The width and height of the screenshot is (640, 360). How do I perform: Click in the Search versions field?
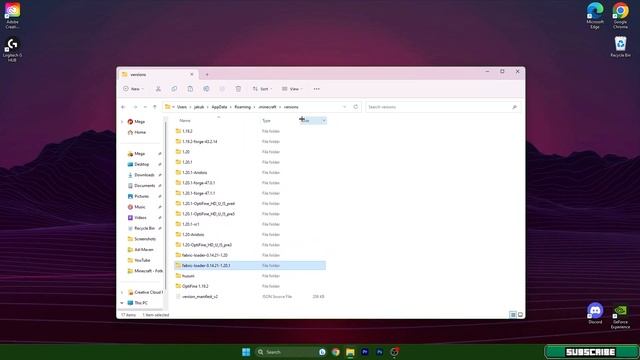point(443,107)
